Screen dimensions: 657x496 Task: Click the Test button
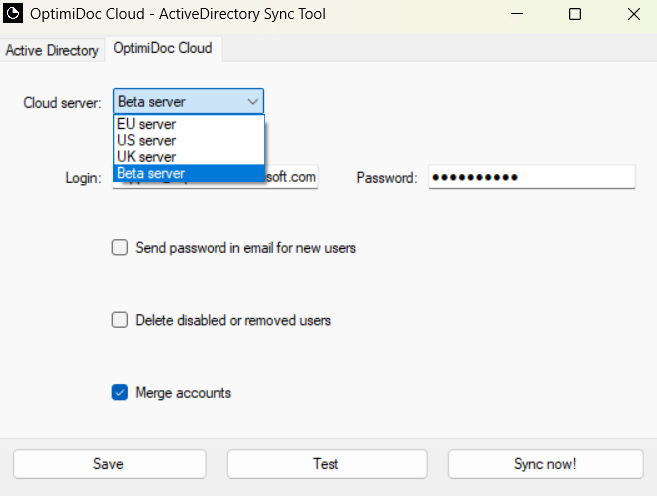pyautogui.click(x=326, y=464)
